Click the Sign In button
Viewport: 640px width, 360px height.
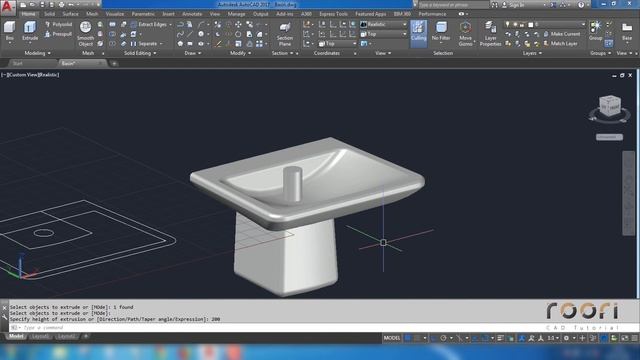(513, 5)
